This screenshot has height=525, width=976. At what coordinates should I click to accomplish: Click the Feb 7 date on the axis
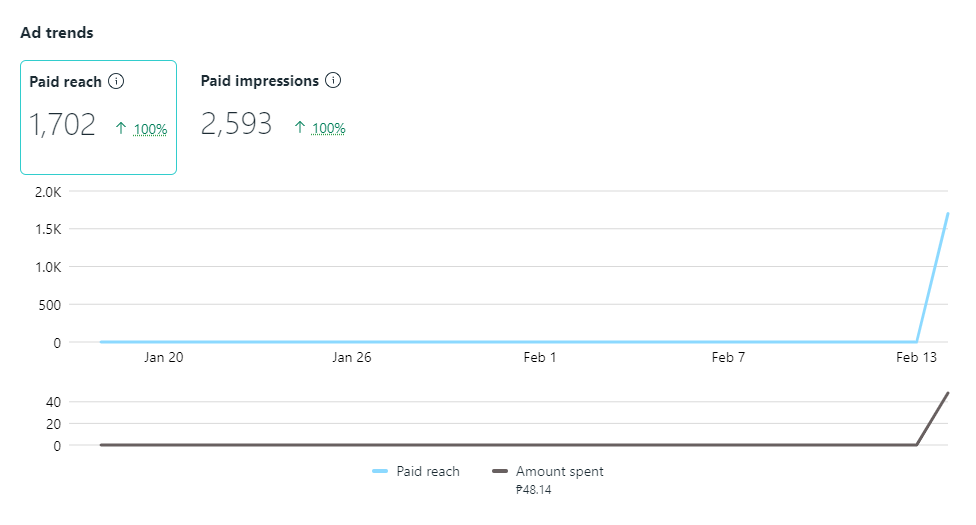click(727, 357)
